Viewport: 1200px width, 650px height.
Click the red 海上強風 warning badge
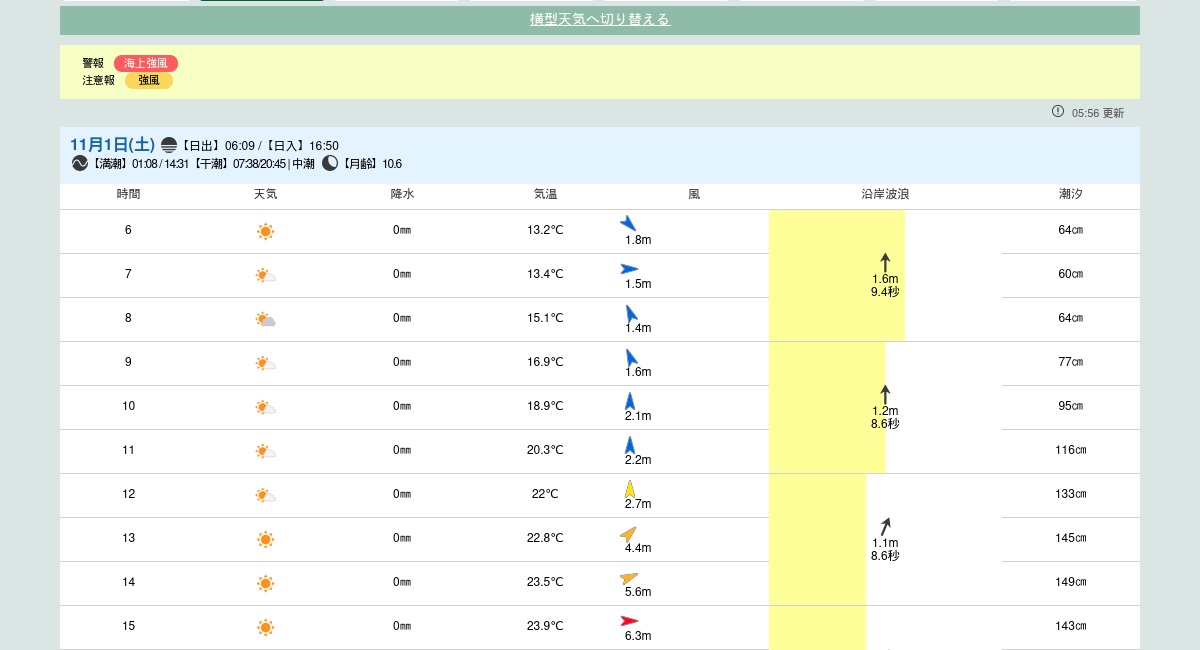[145, 63]
